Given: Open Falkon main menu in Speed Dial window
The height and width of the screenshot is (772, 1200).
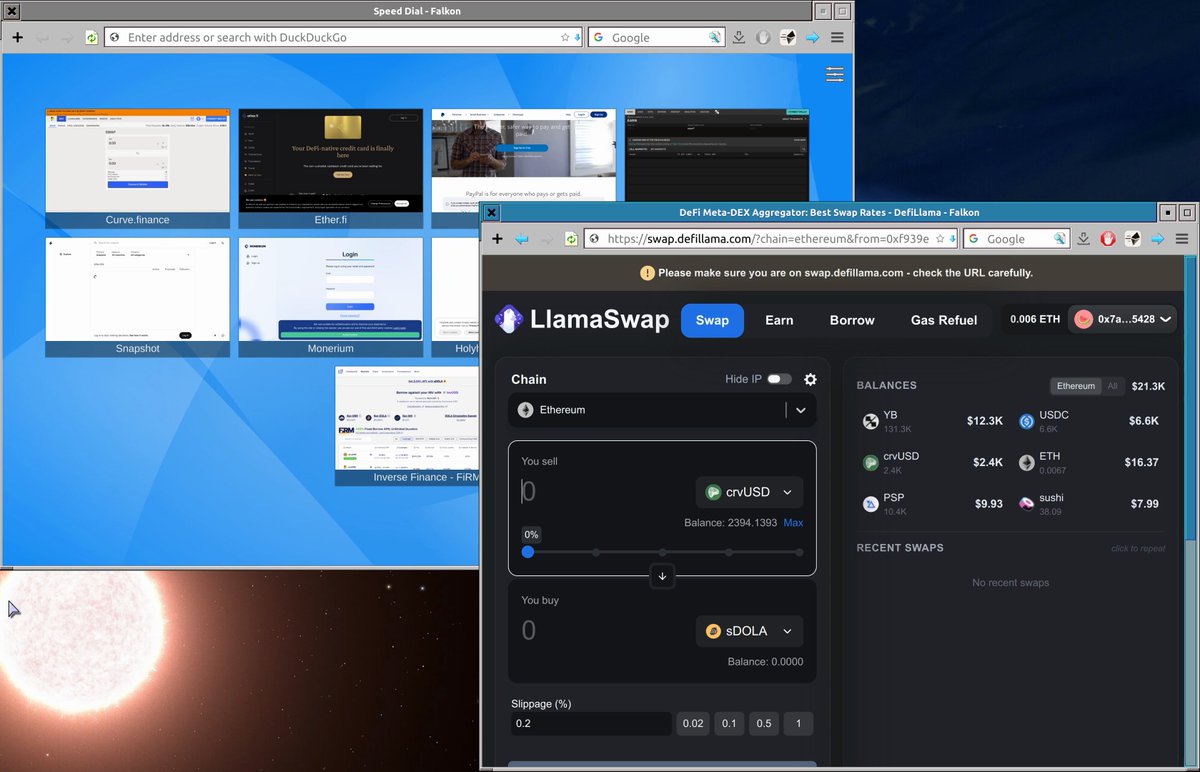Looking at the screenshot, I should click(838, 37).
